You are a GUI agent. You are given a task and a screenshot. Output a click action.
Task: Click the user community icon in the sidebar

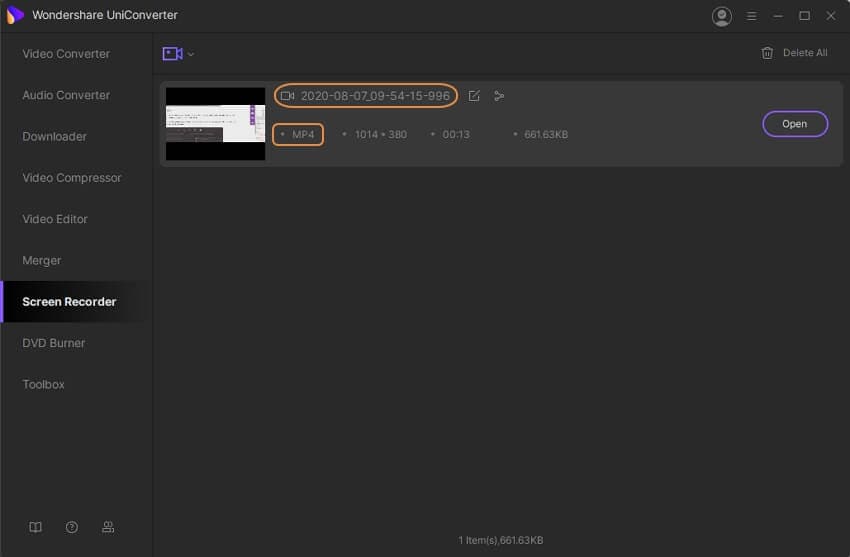(x=108, y=527)
